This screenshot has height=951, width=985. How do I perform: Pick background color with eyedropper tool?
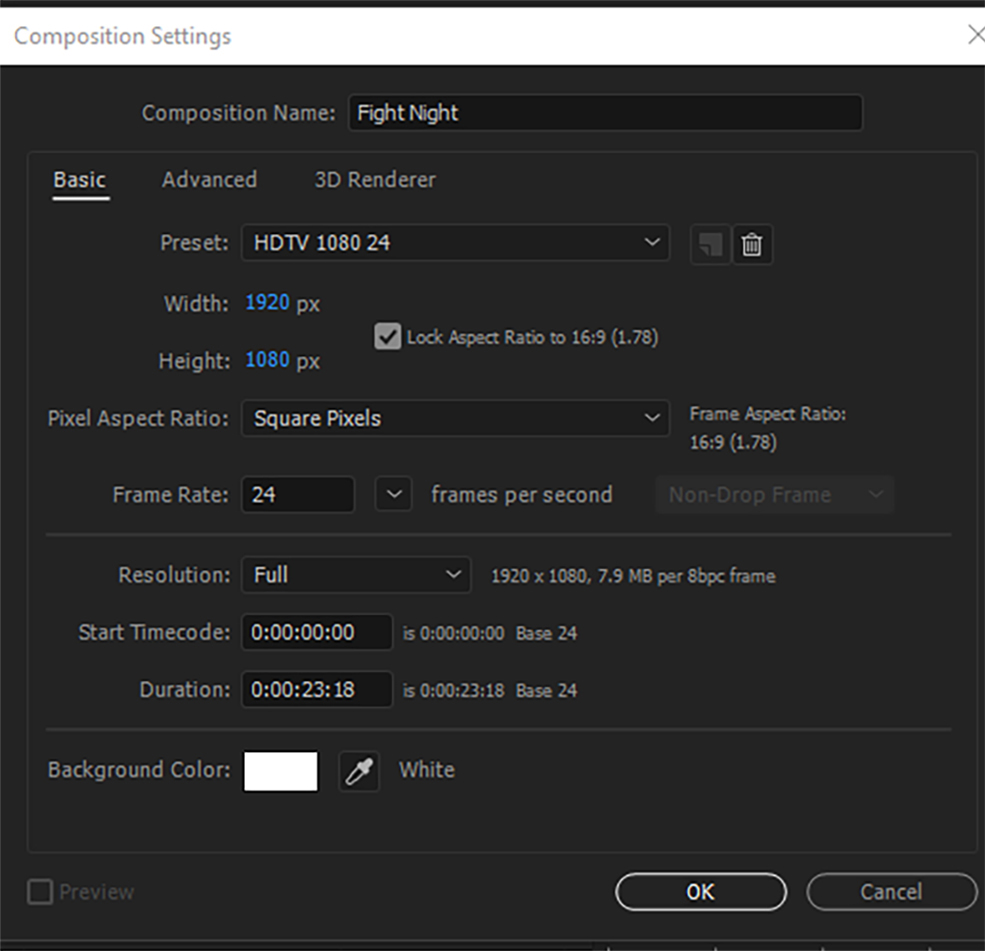coord(359,771)
